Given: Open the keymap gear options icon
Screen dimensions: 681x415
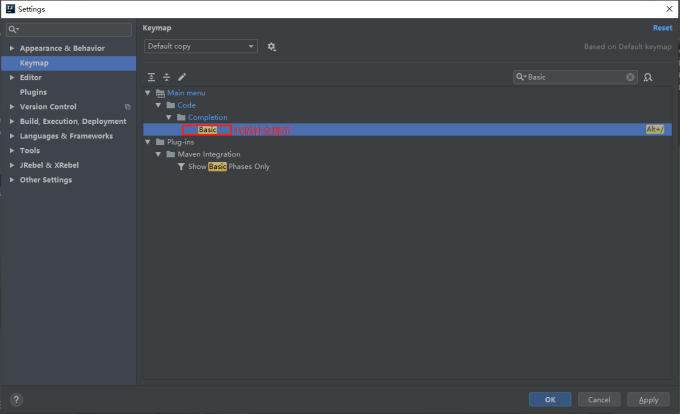Looking at the screenshot, I should point(271,46).
